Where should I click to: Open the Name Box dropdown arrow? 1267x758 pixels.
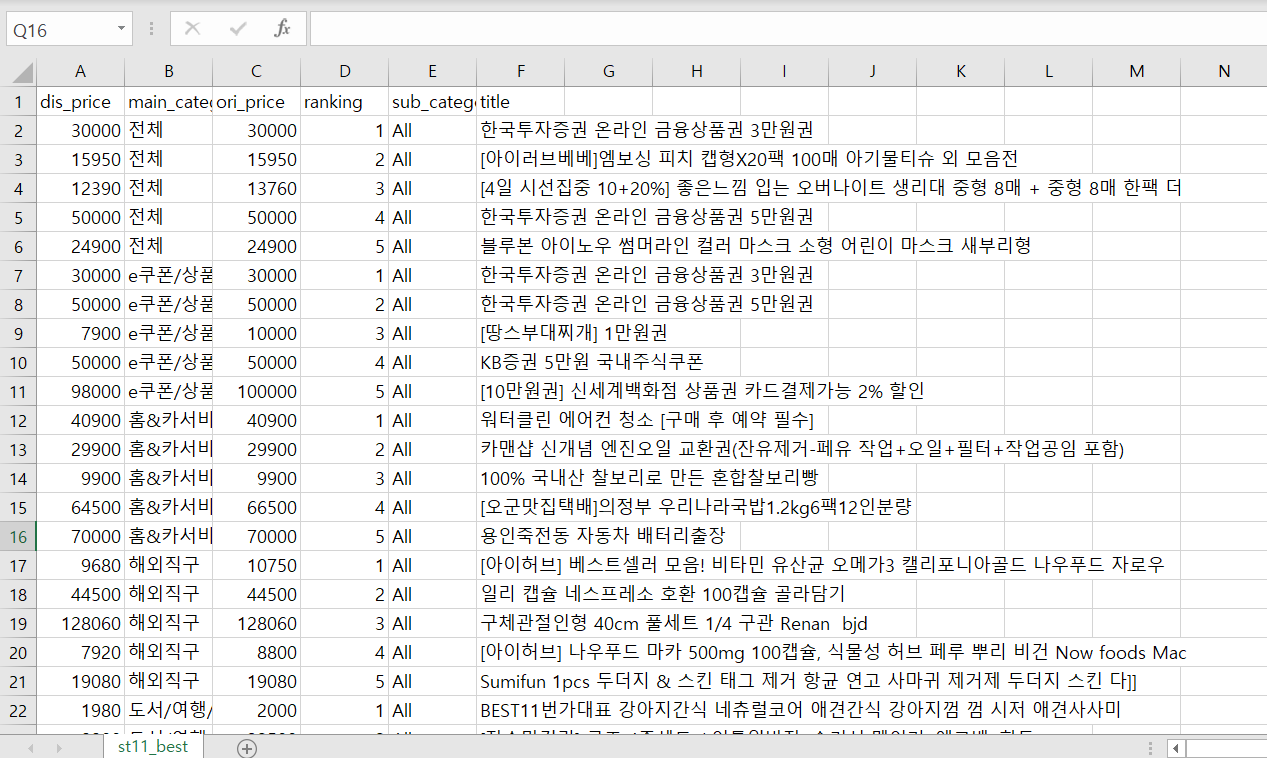pyautogui.click(x=121, y=29)
